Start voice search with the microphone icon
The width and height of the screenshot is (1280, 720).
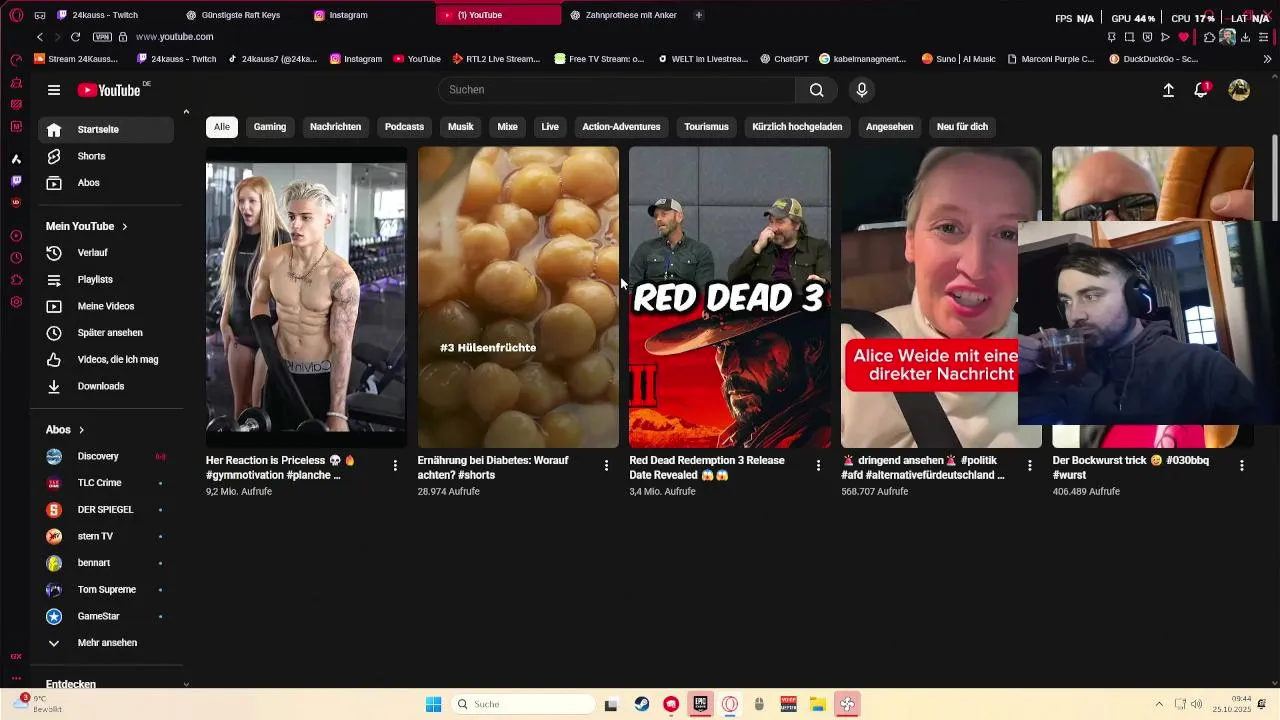click(x=862, y=90)
